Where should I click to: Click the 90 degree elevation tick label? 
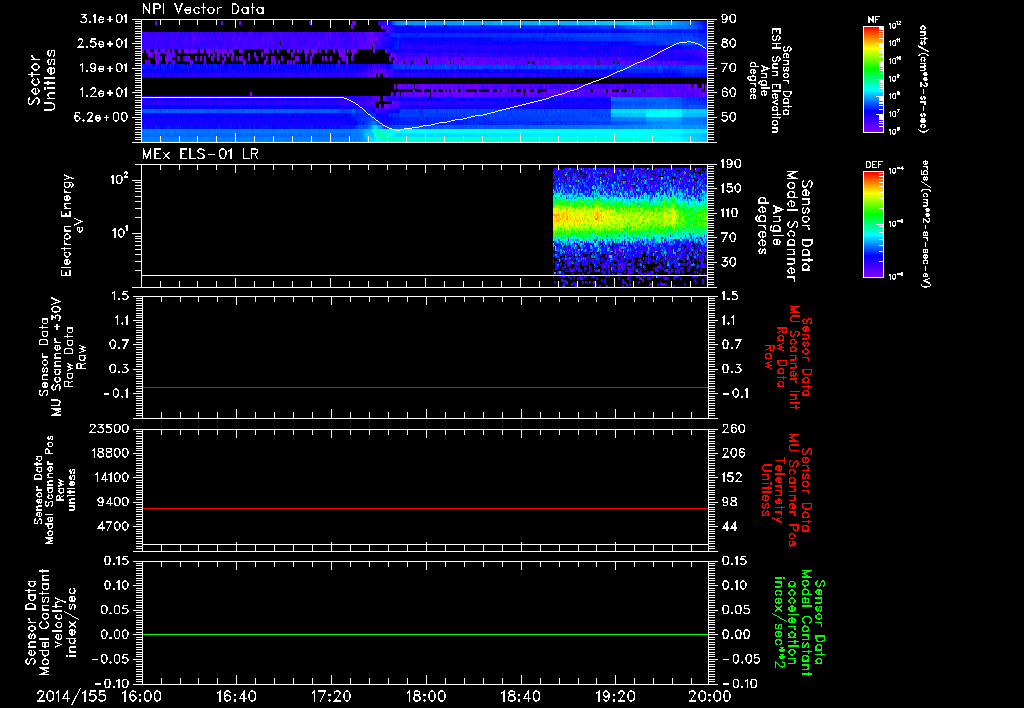click(728, 19)
